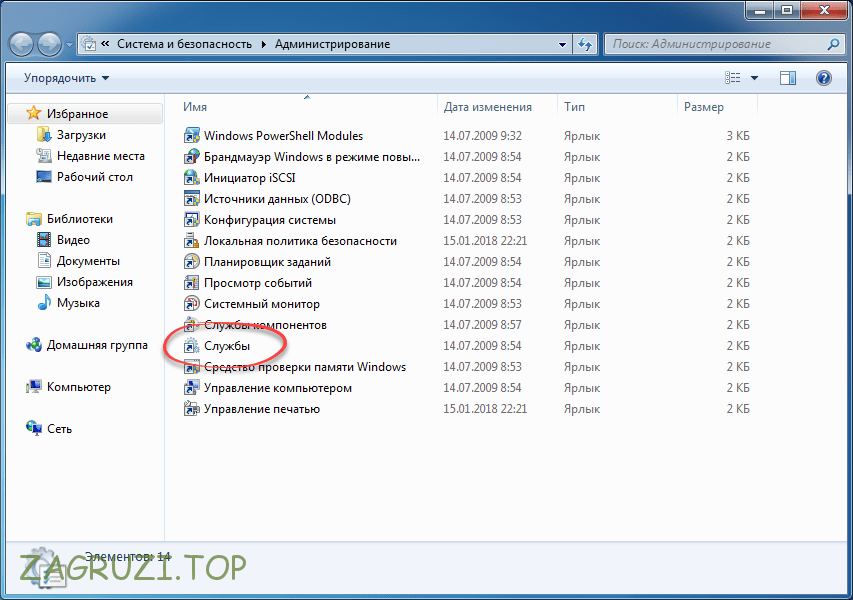Refresh the Администрирование folder view

pyautogui.click(x=585, y=45)
